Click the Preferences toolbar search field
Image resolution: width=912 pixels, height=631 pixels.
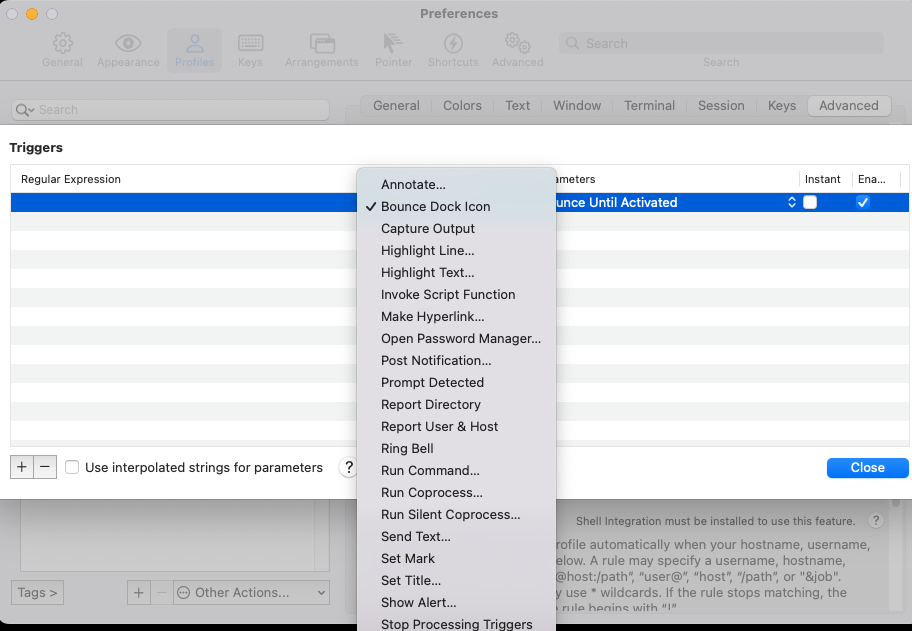pyautogui.click(x=721, y=44)
